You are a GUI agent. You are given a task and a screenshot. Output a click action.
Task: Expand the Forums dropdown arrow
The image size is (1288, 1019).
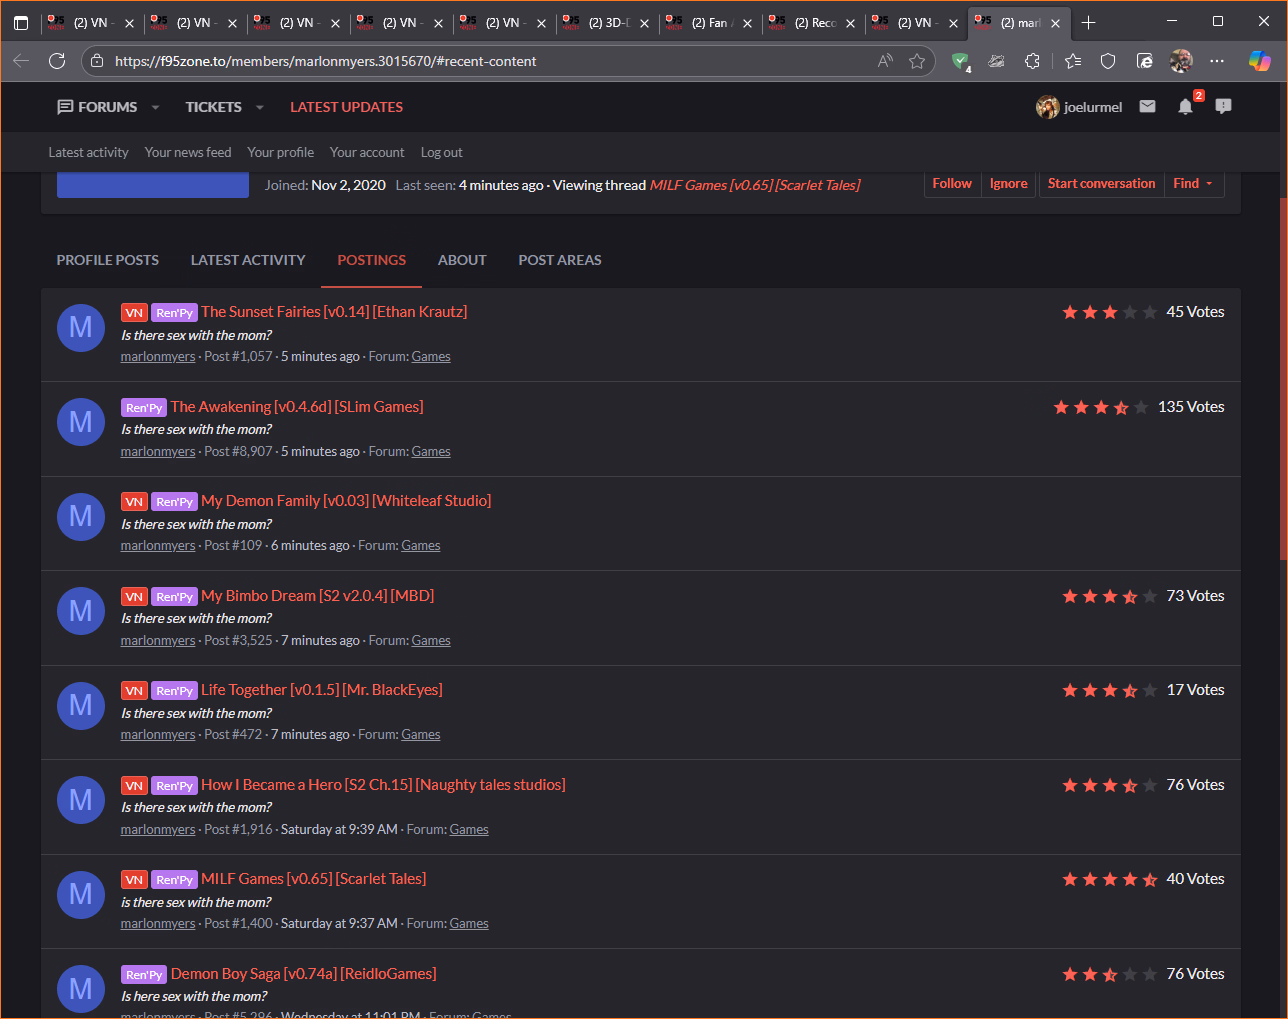[x=155, y=108]
